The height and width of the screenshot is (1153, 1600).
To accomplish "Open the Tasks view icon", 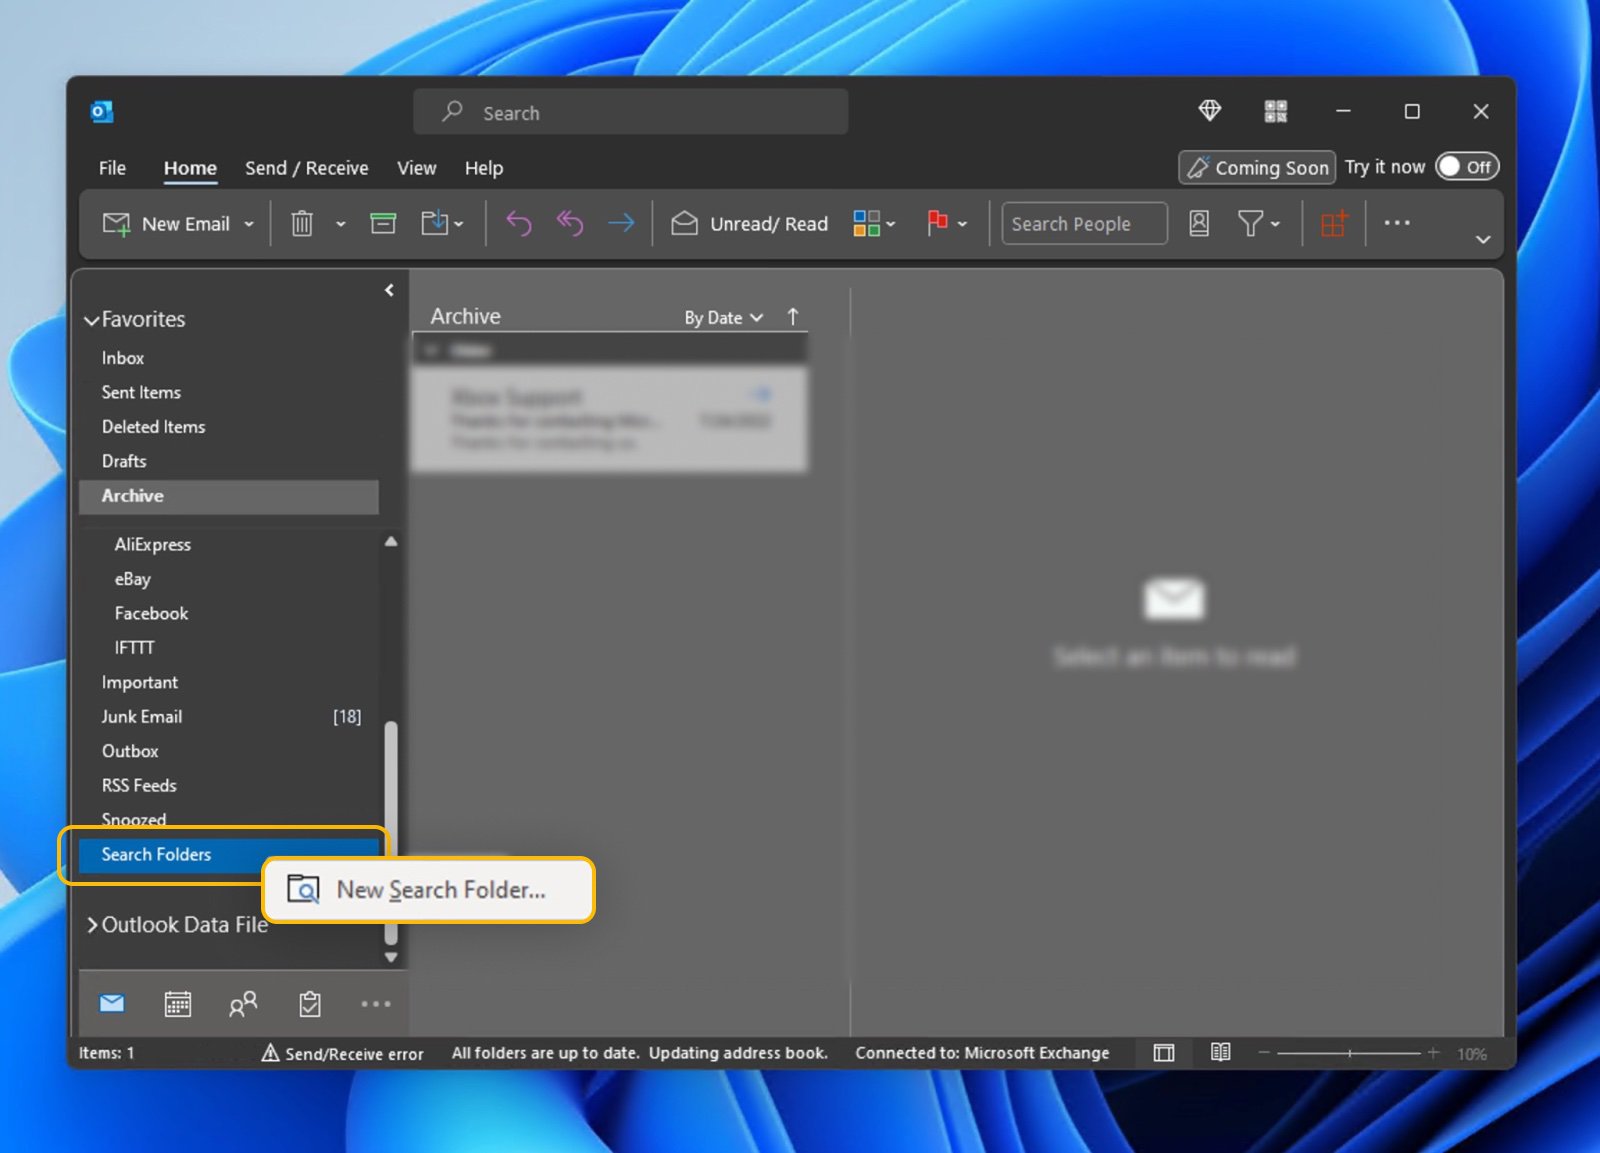I will (309, 1003).
